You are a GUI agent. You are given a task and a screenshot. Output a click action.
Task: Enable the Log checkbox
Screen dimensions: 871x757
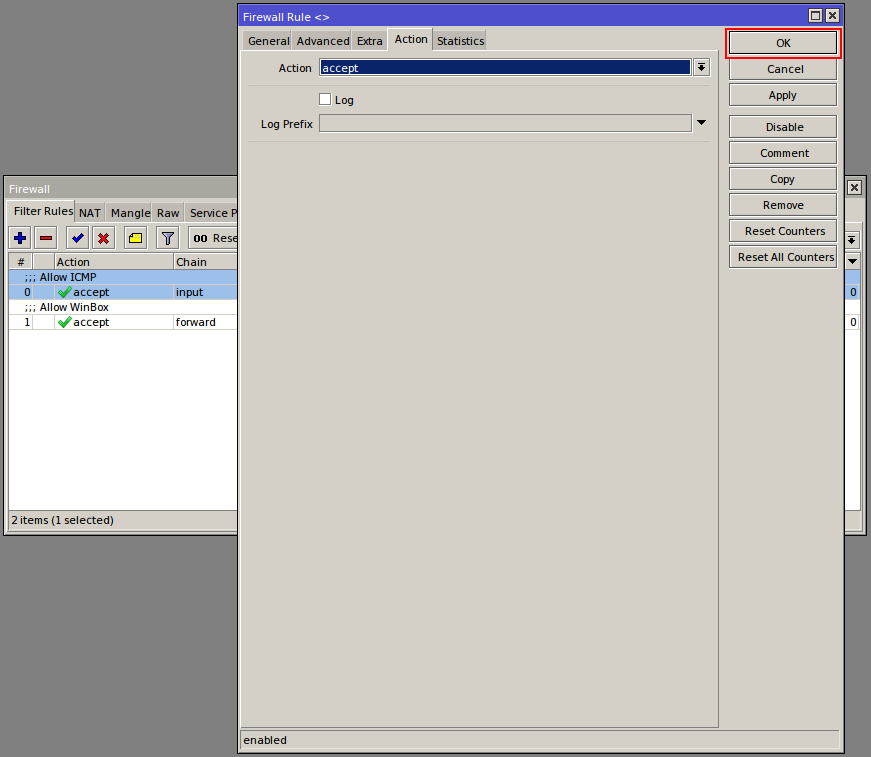coord(325,99)
